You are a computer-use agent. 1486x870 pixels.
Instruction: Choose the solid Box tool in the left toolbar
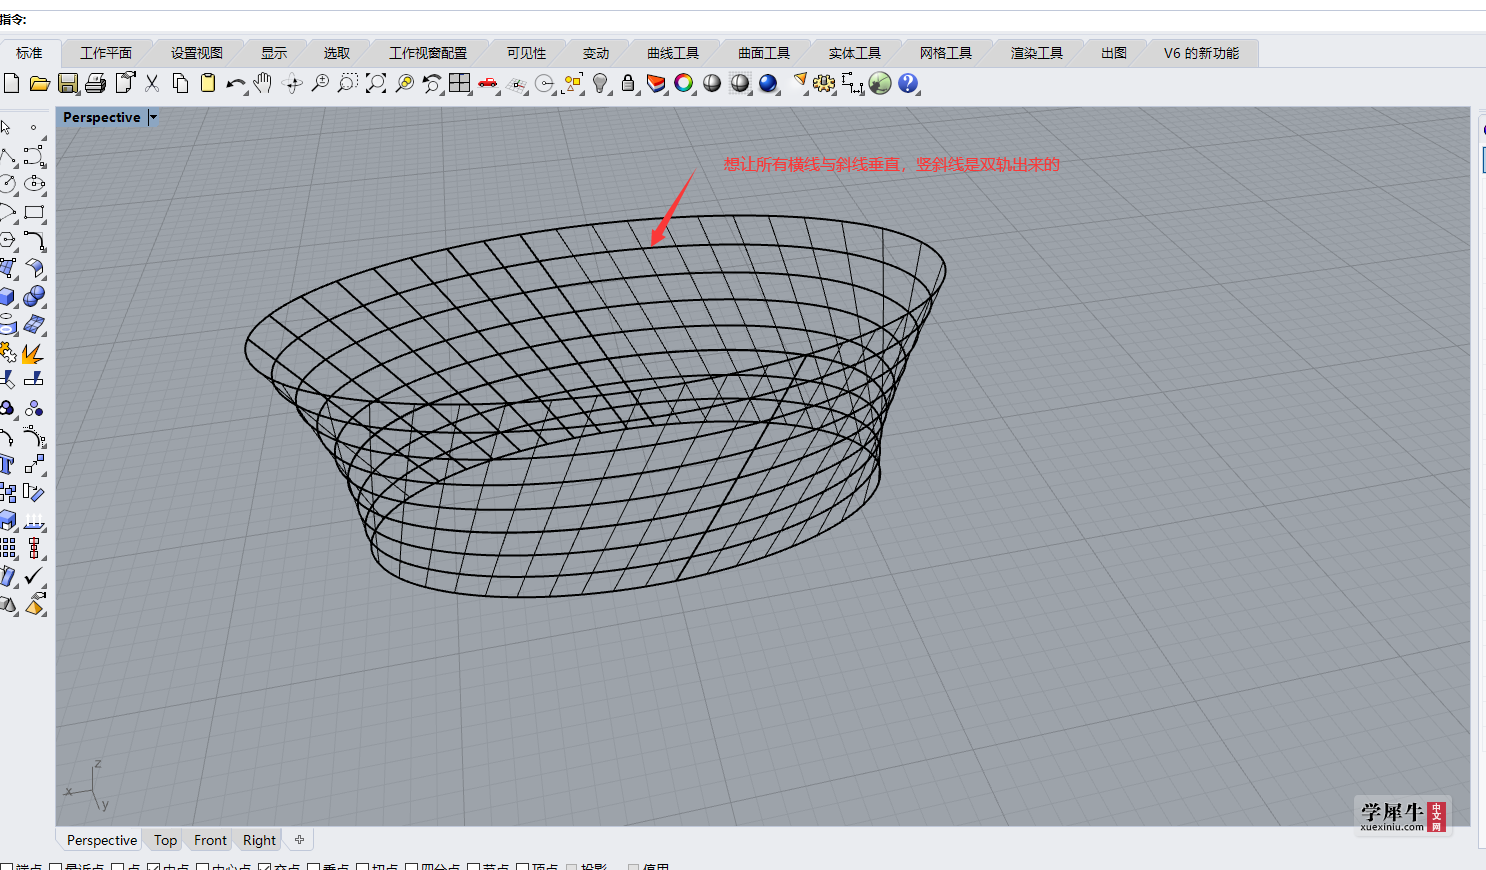8,297
